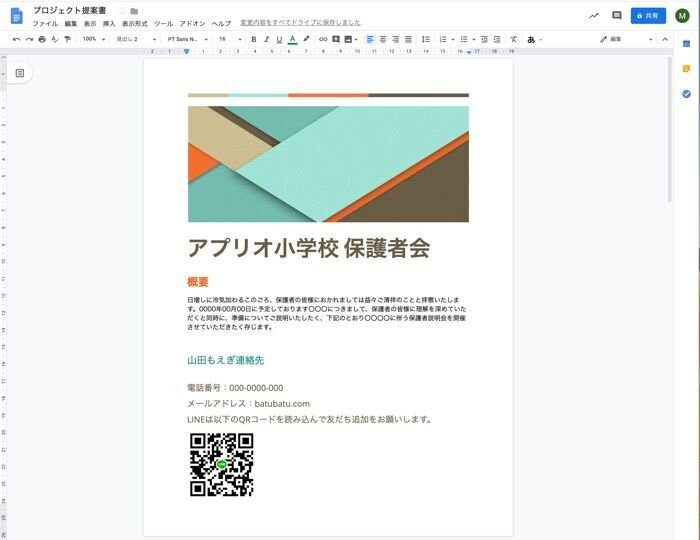Print the document
This screenshot has height=540, width=700.
tap(42, 39)
